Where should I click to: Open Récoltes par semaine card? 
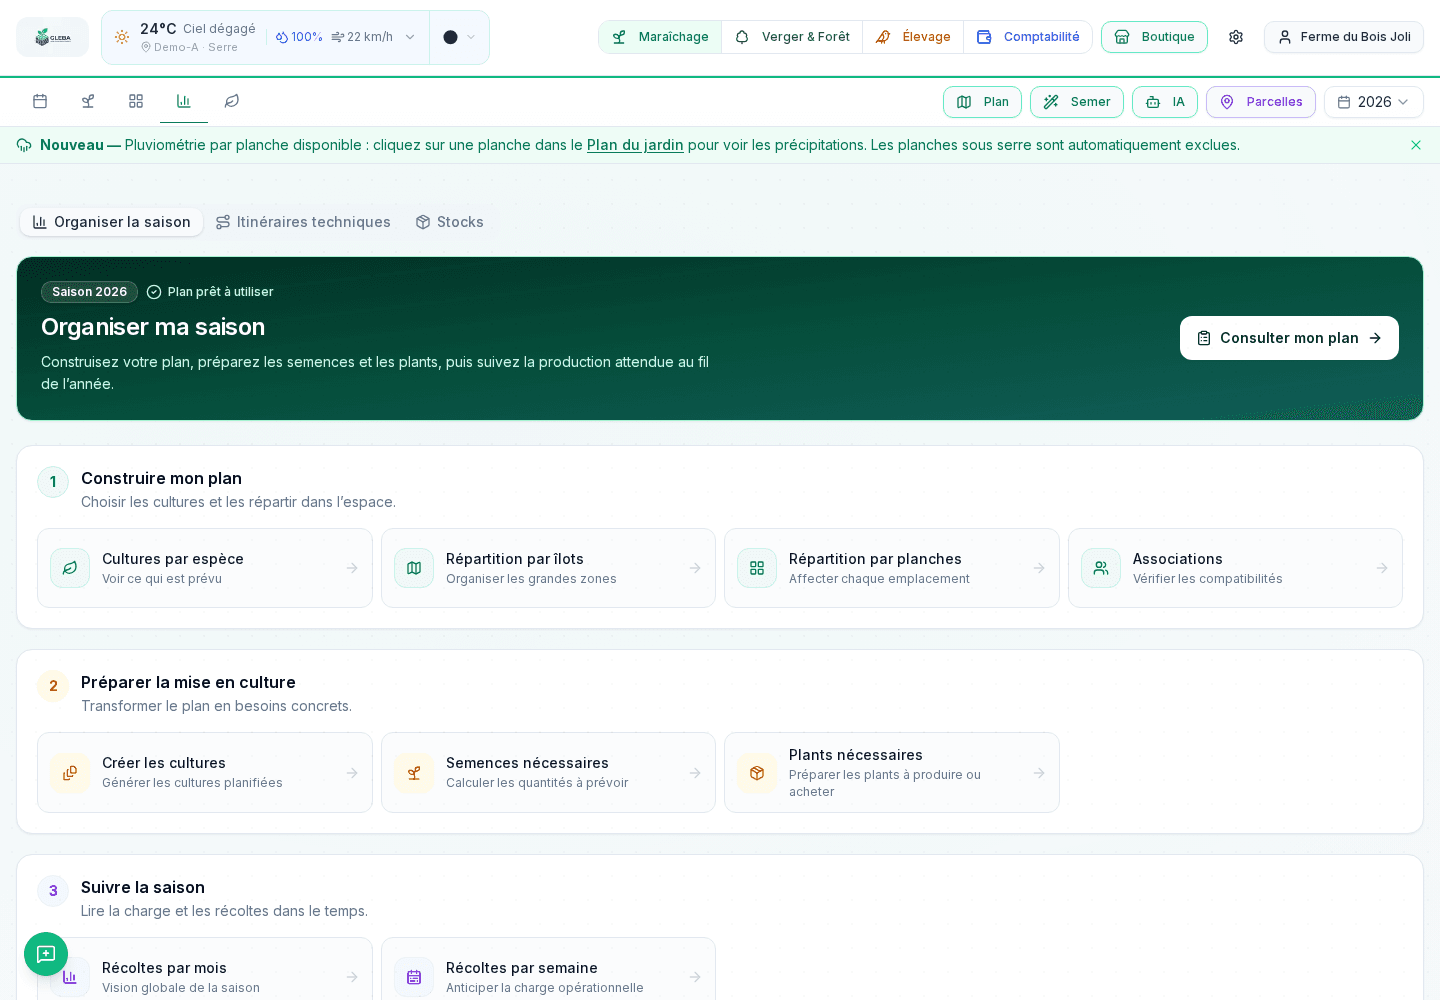point(548,970)
